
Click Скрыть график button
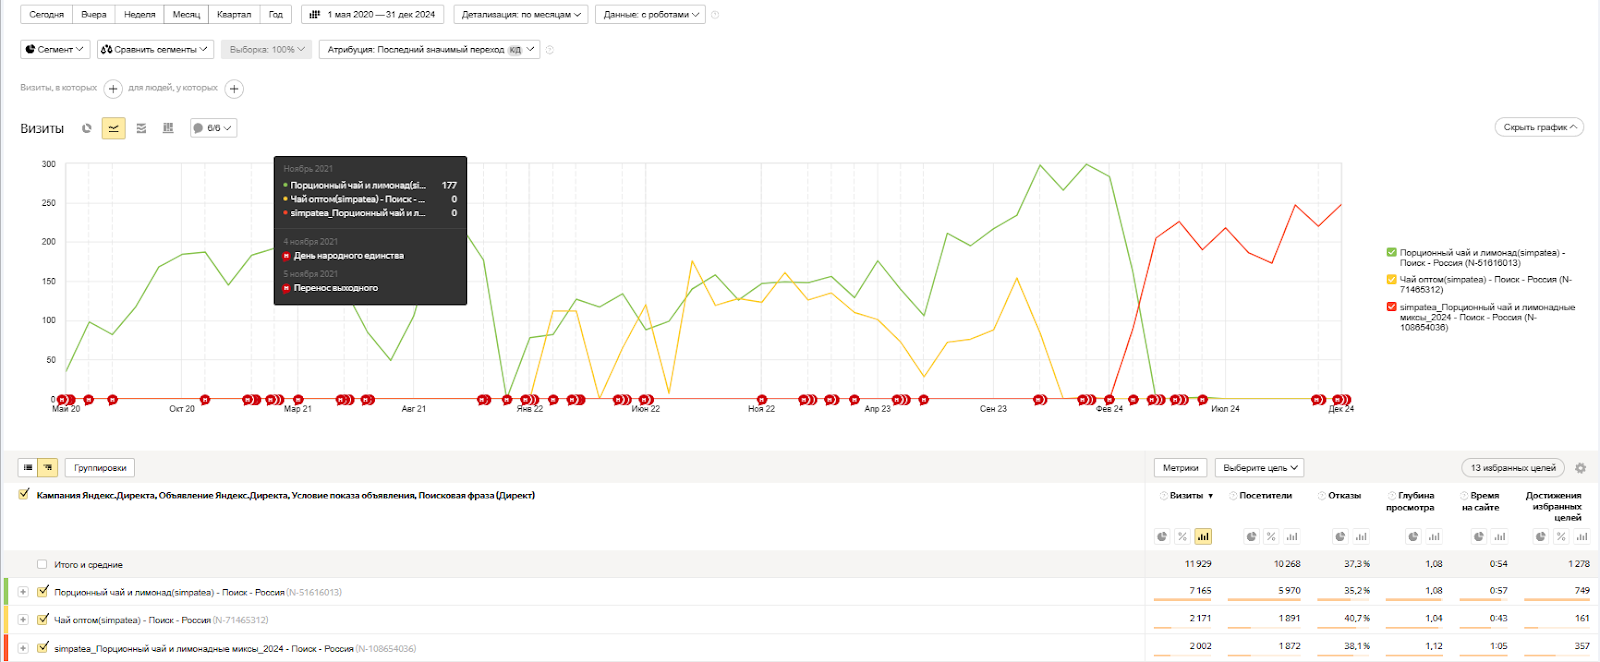click(1540, 127)
